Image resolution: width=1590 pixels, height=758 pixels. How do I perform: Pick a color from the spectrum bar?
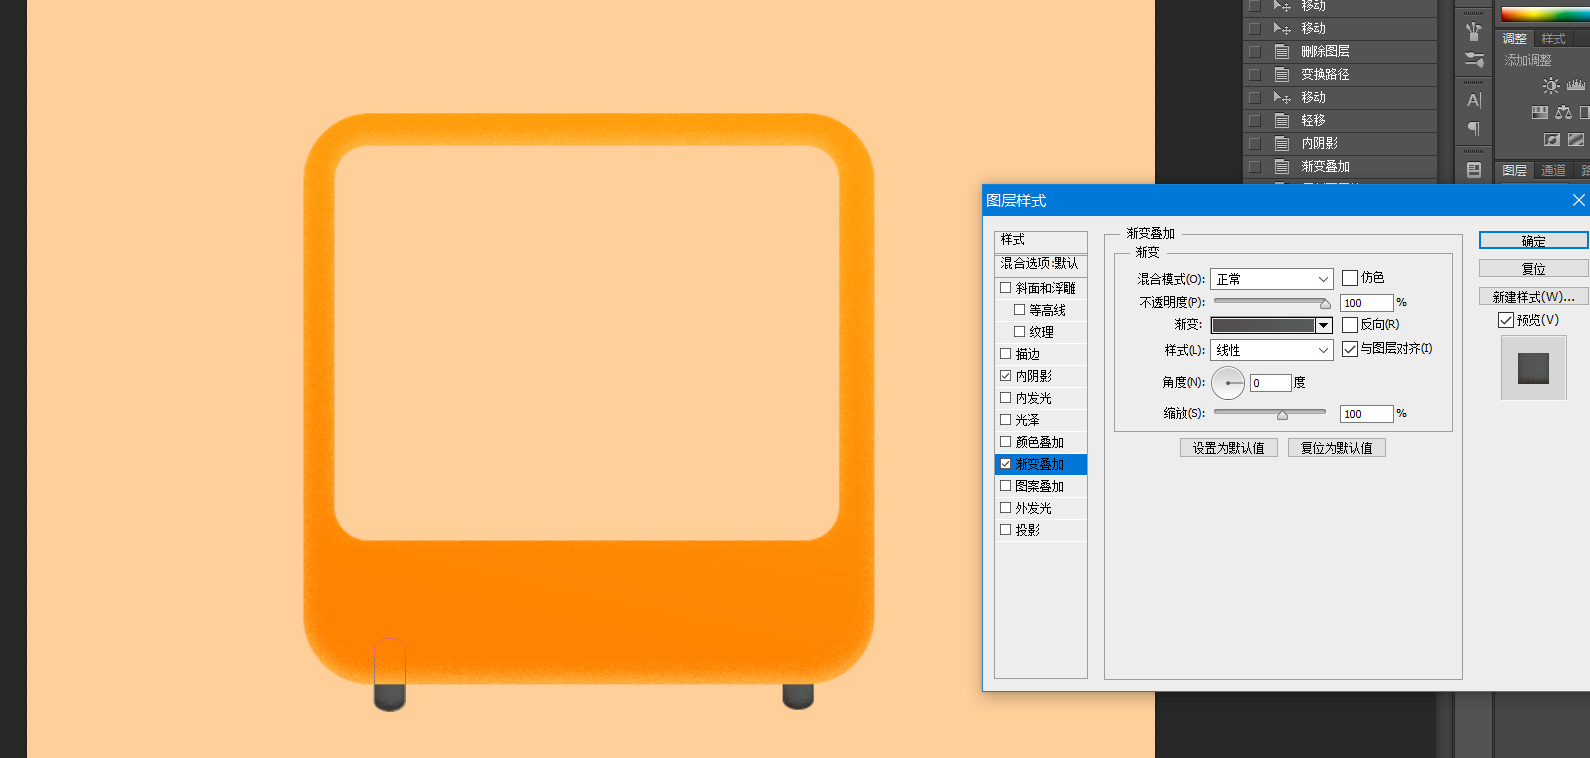pyautogui.click(x=1545, y=14)
